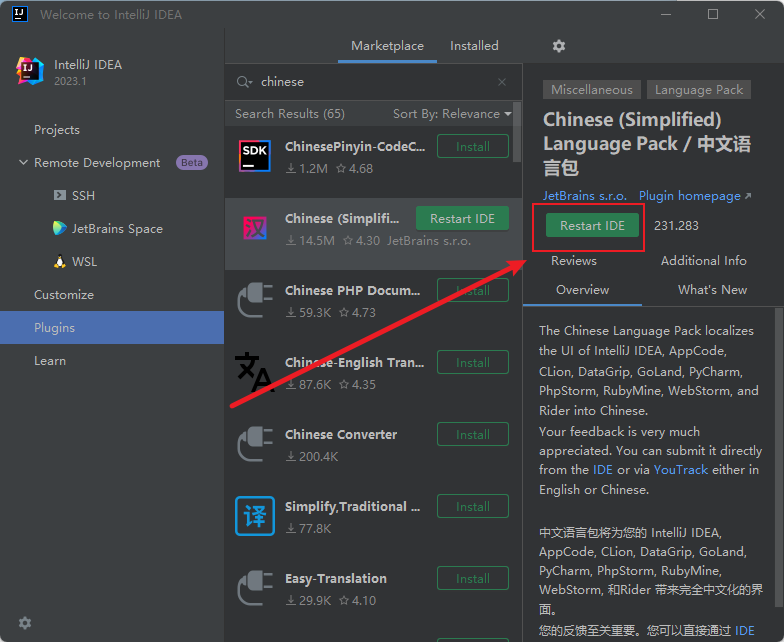Switch to the Installed tab
Image resolution: width=784 pixels, height=642 pixels.
point(474,46)
